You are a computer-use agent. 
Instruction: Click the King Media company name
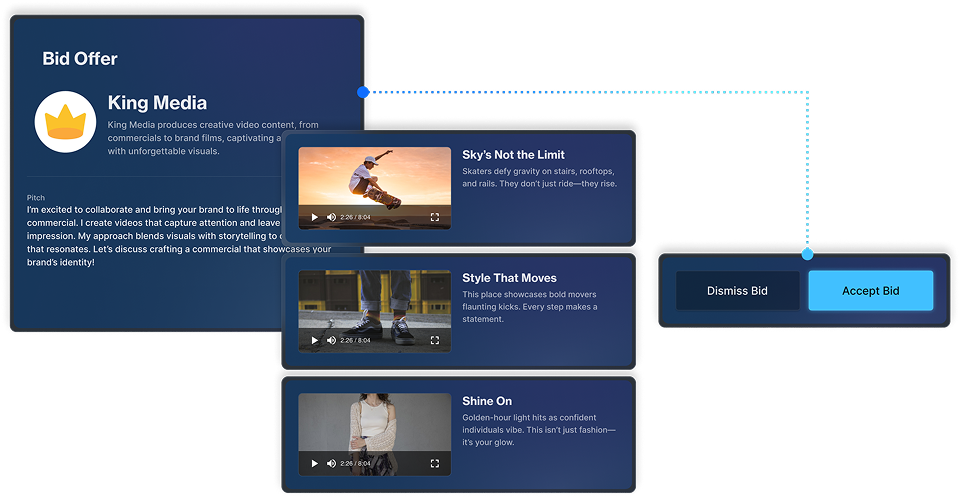pos(157,103)
